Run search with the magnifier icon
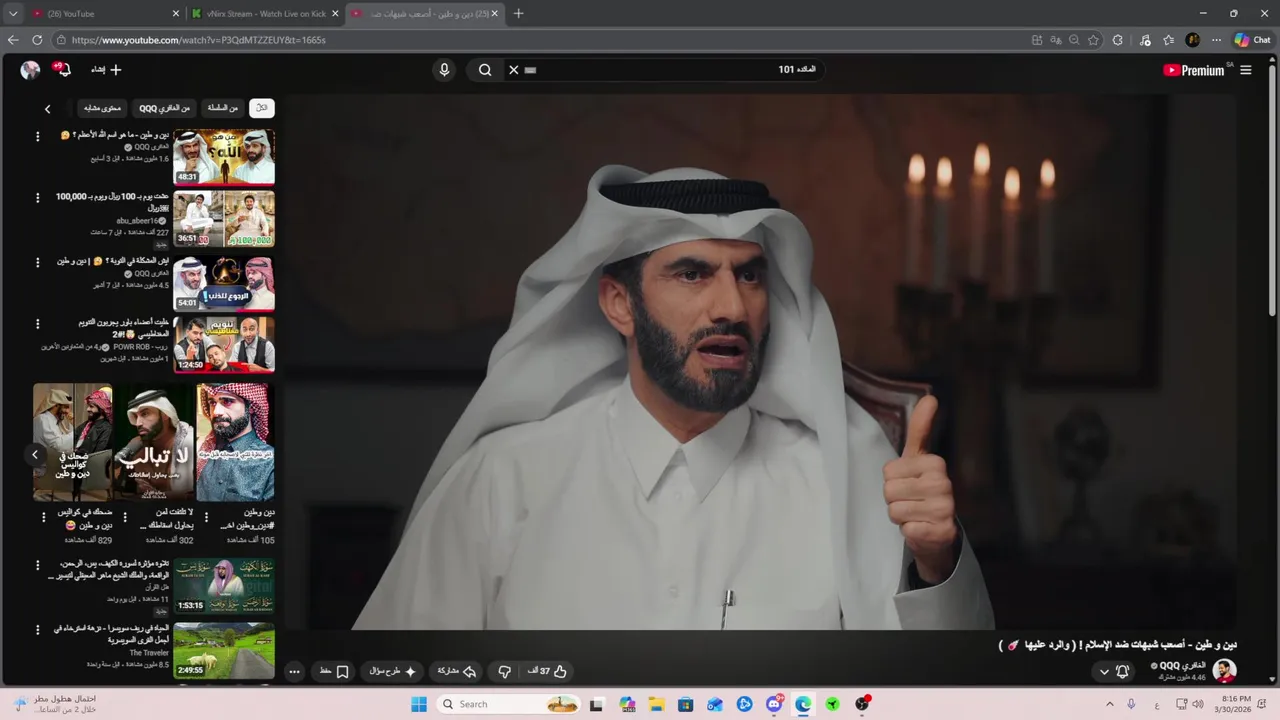The width and height of the screenshot is (1280, 720). click(485, 70)
